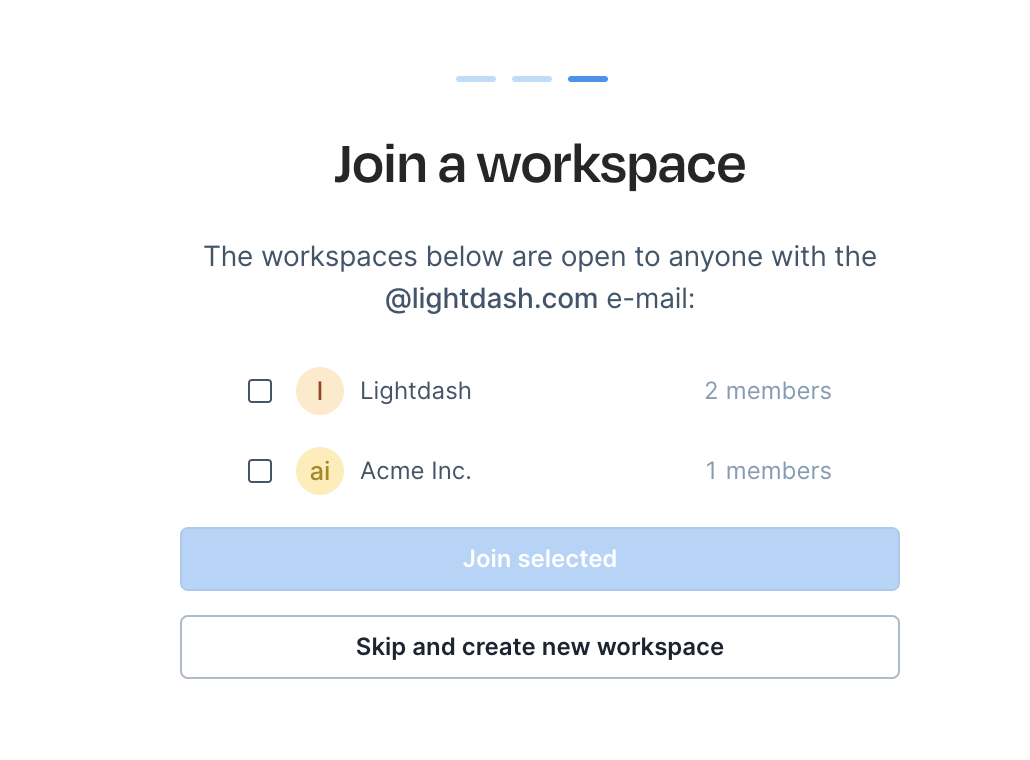
Task: Click the first progress step indicator
Action: point(475,79)
